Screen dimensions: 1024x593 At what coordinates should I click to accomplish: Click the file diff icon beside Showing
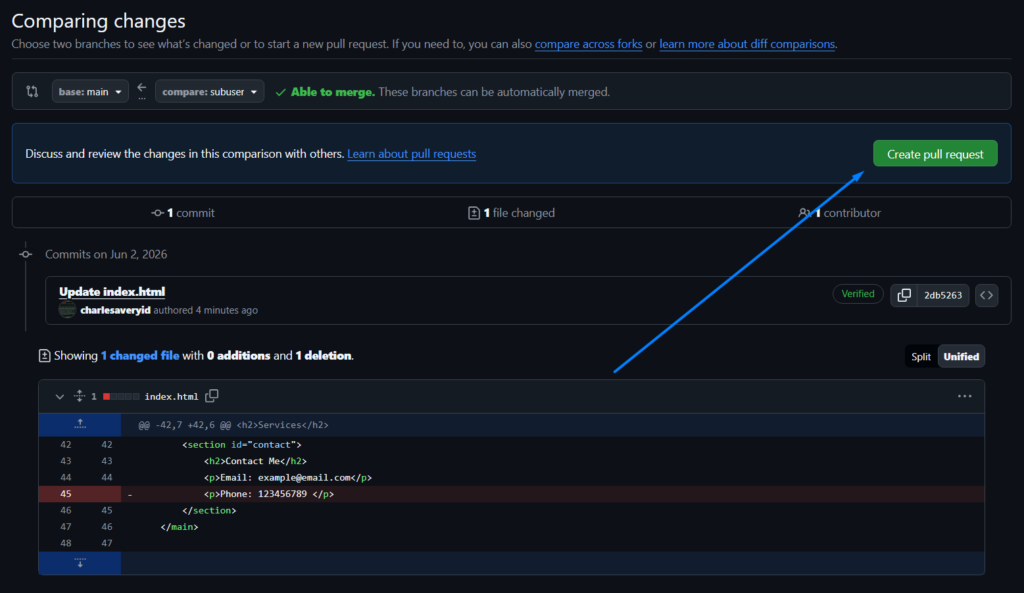point(44,356)
